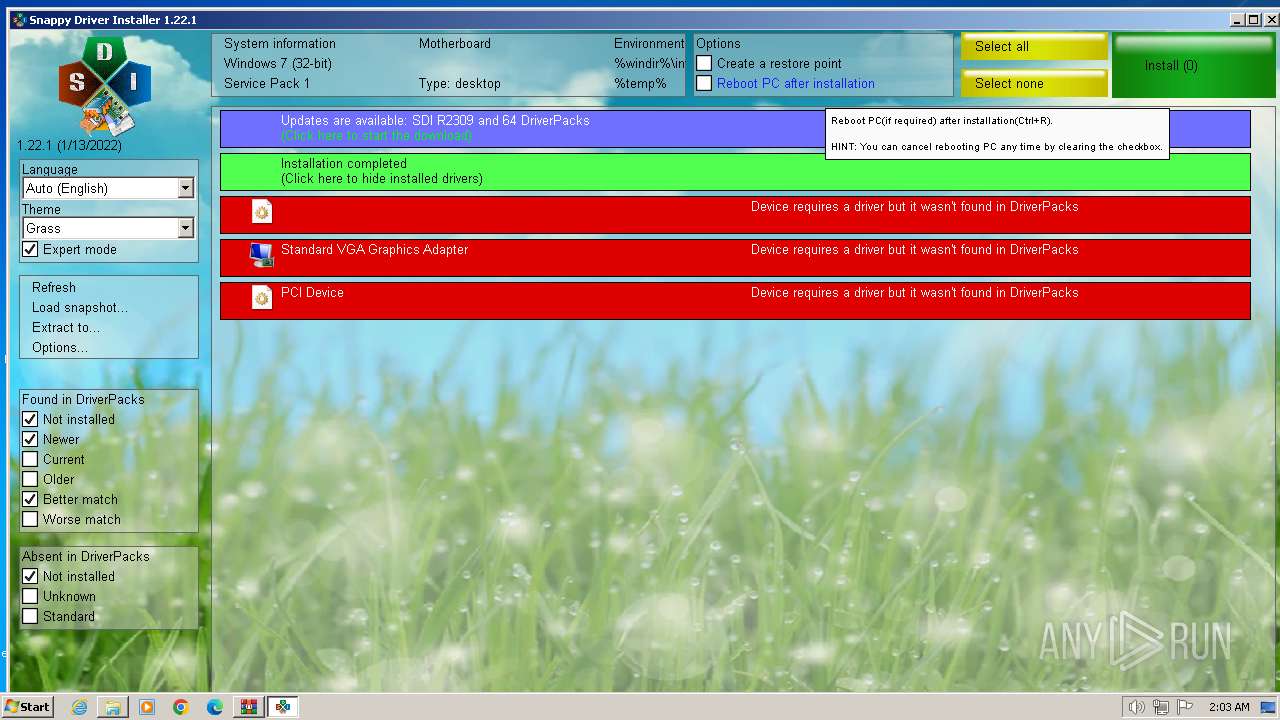Click the Reboot PC after installation link

(x=796, y=83)
